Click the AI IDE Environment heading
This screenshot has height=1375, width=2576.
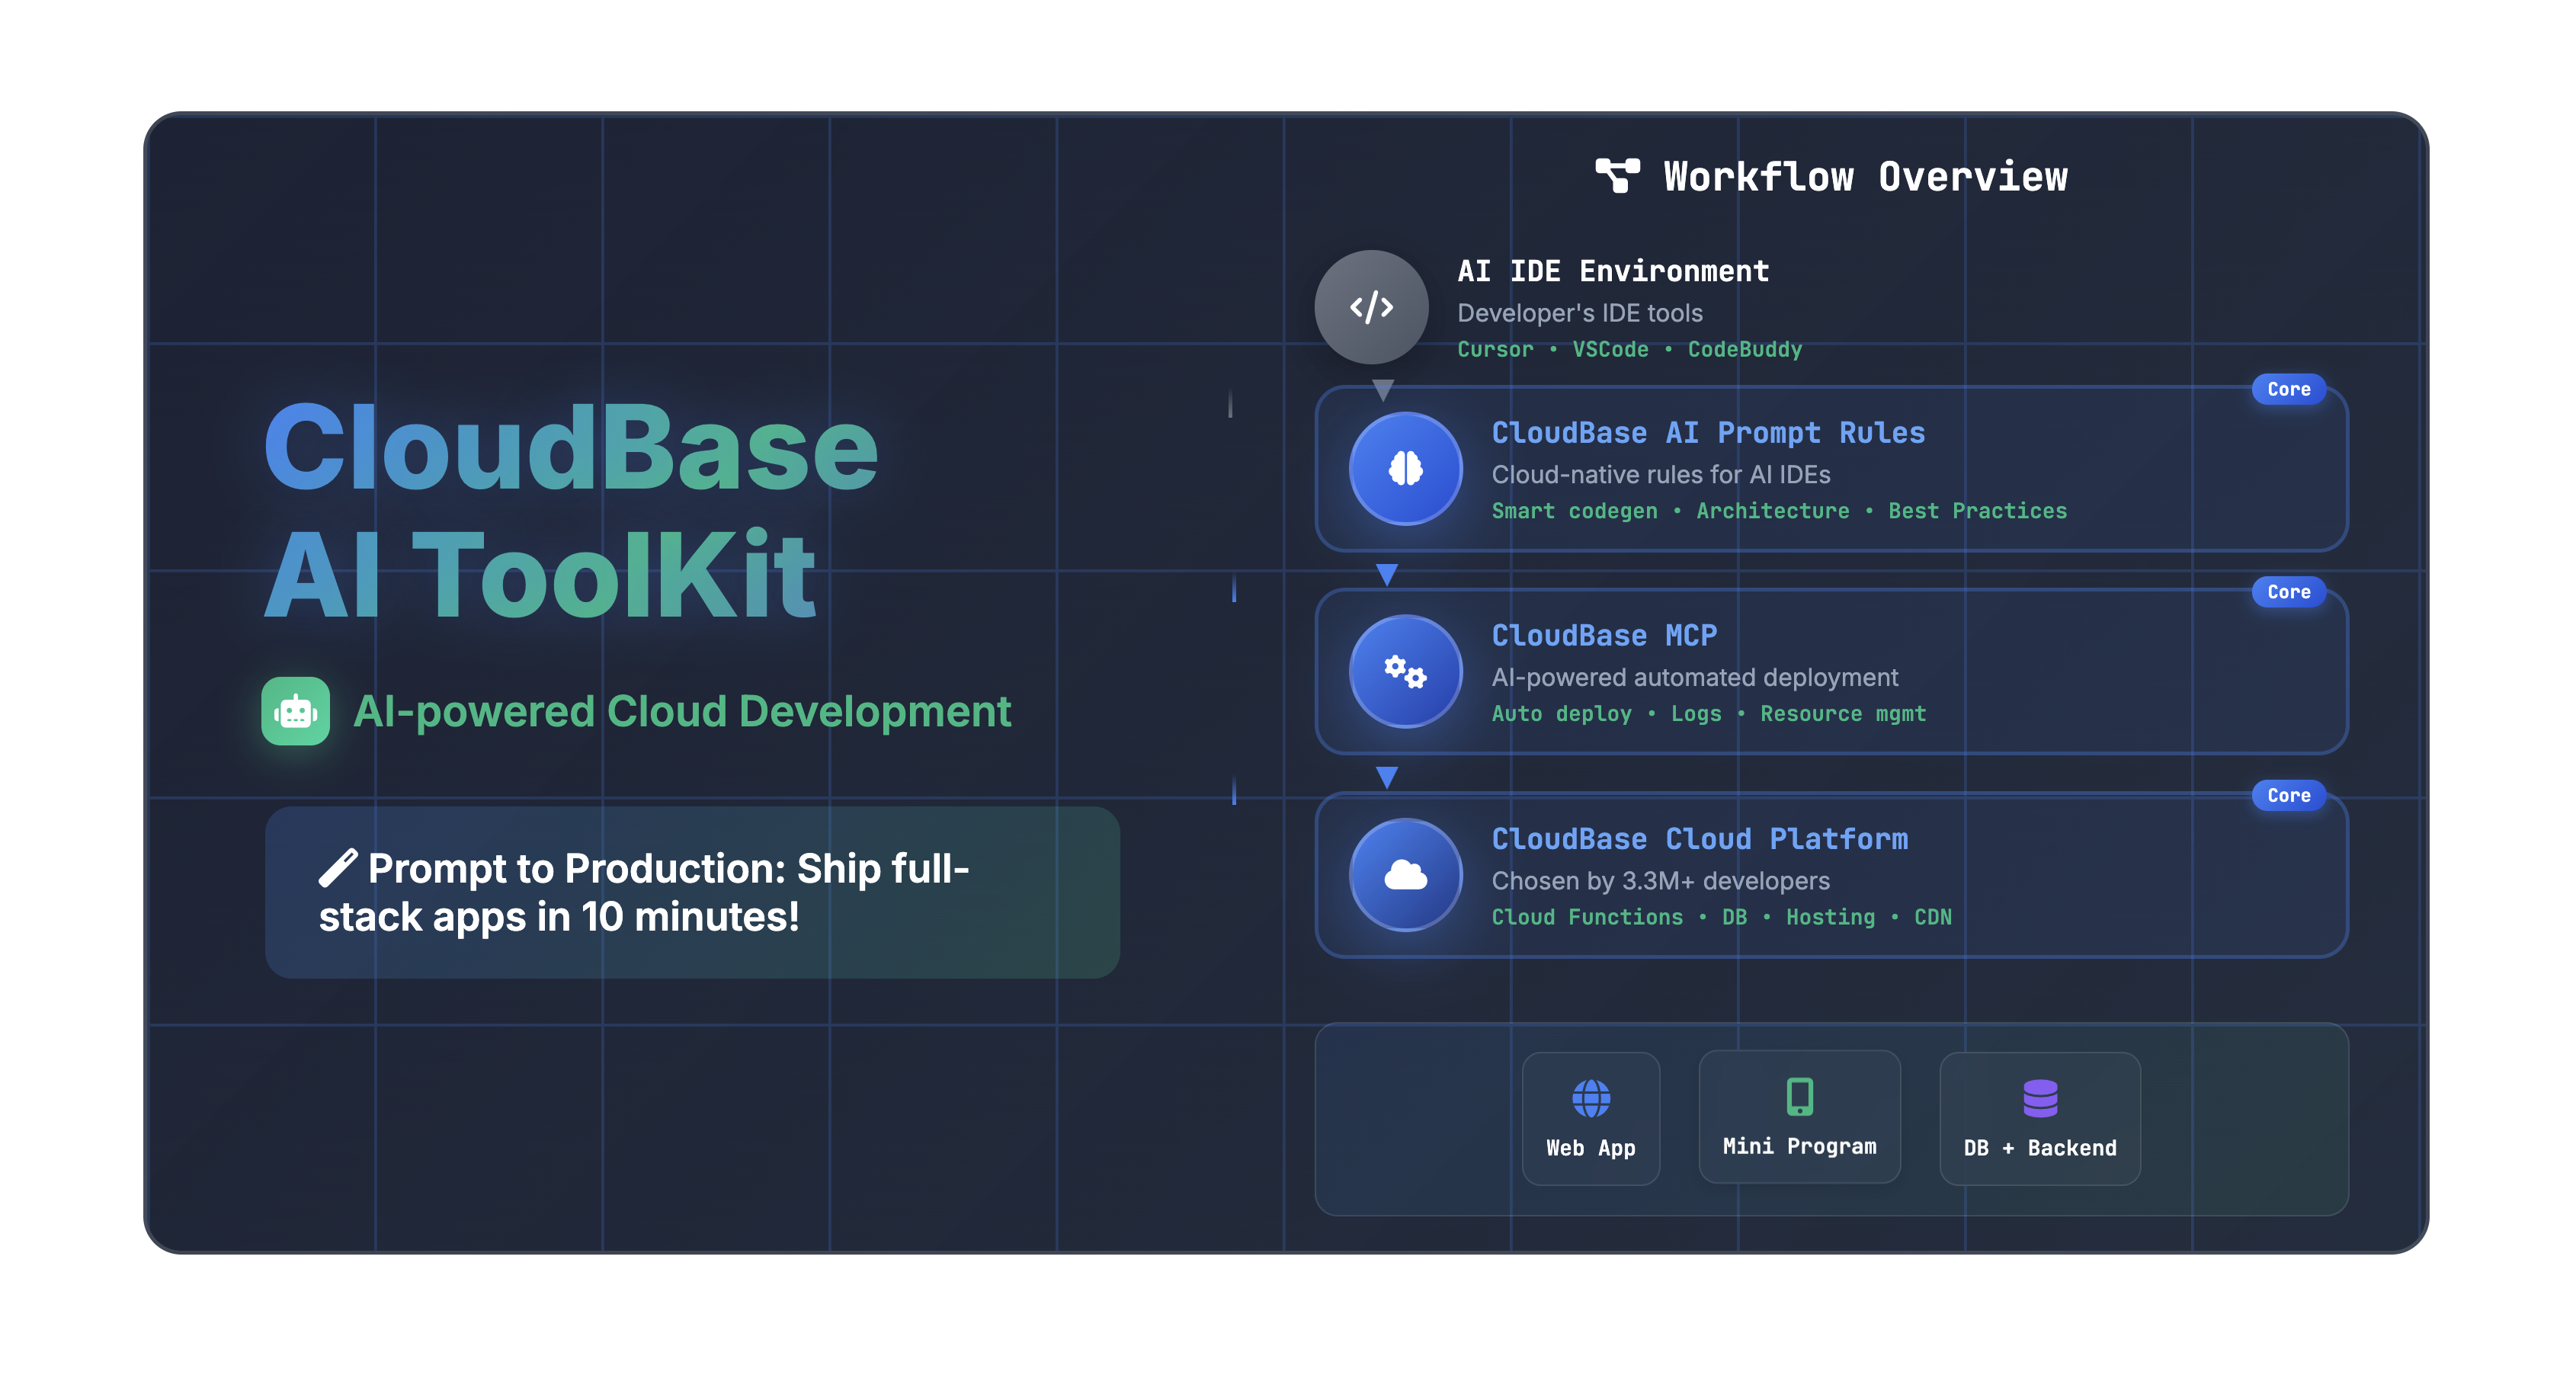tap(1613, 271)
